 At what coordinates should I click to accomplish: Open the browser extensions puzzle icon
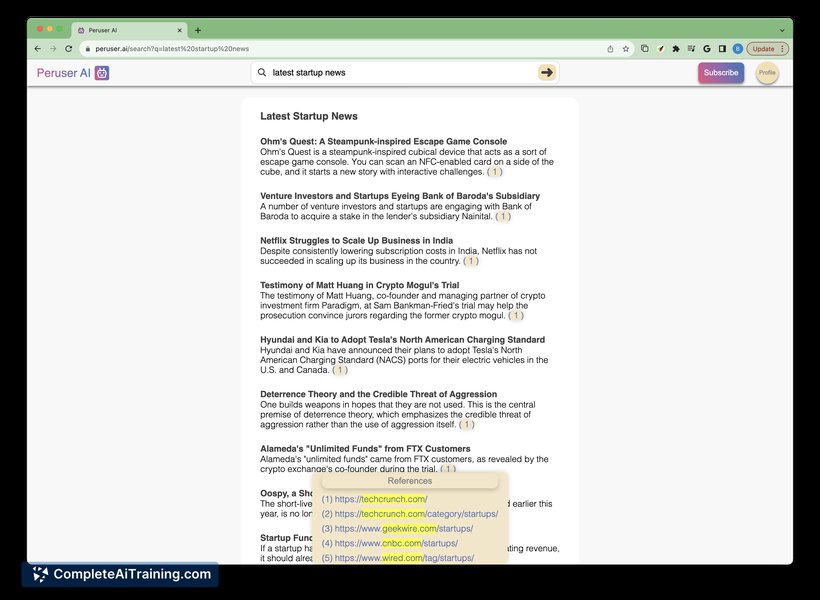click(x=676, y=48)
